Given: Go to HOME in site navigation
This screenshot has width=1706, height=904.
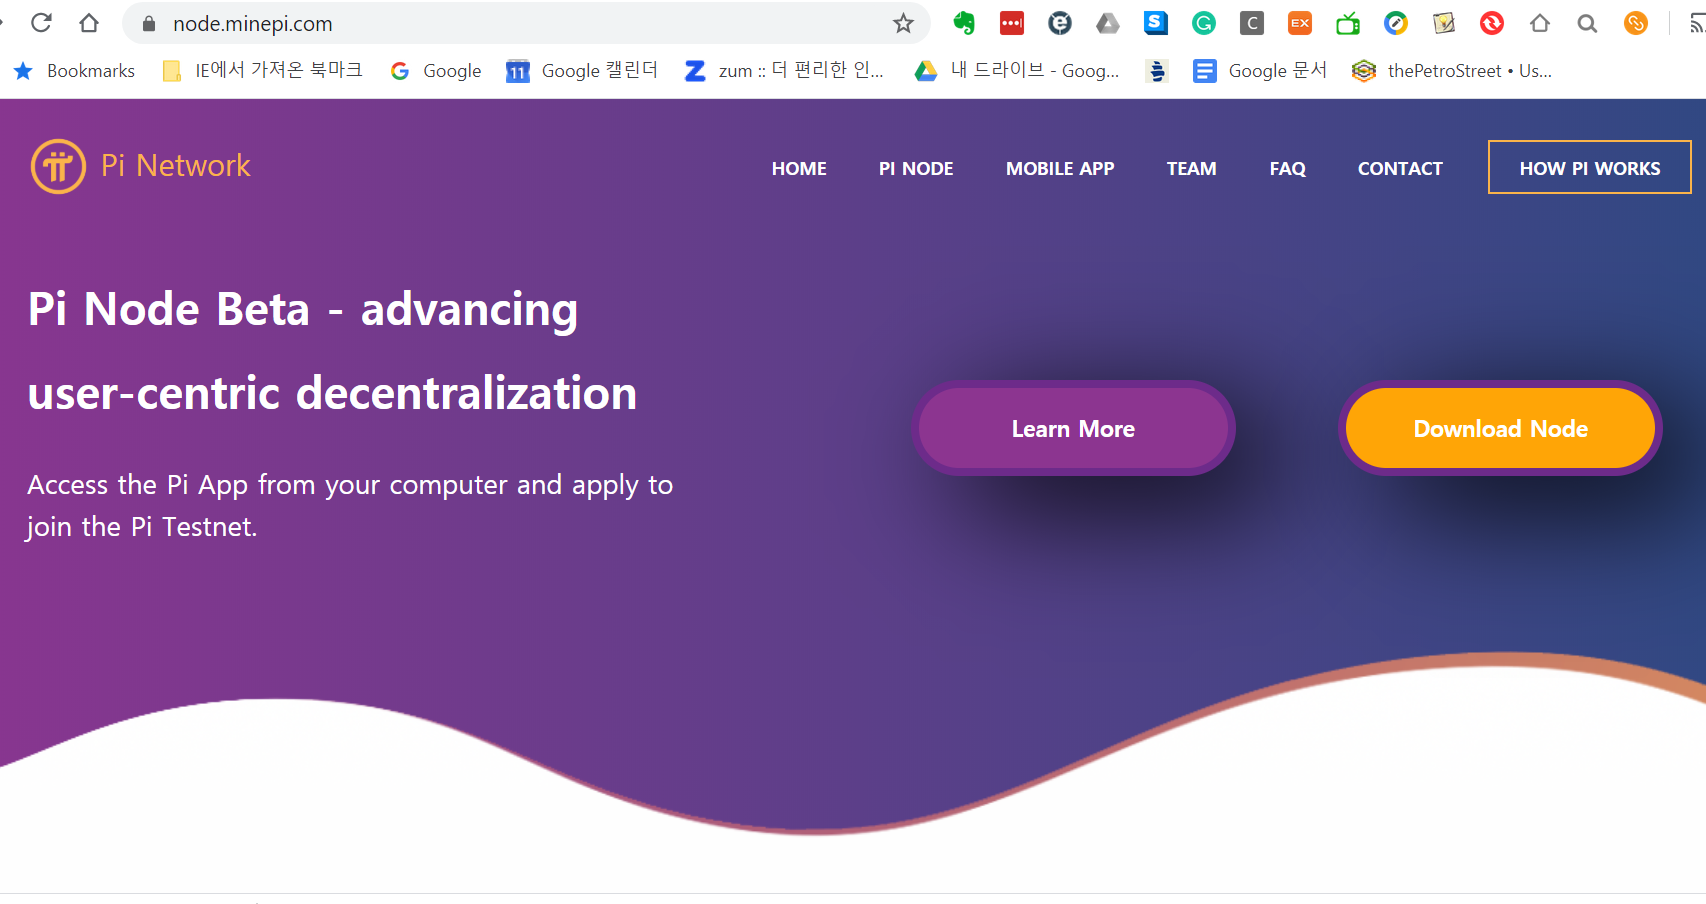Looking at the screenshot, I should [799, 169].
